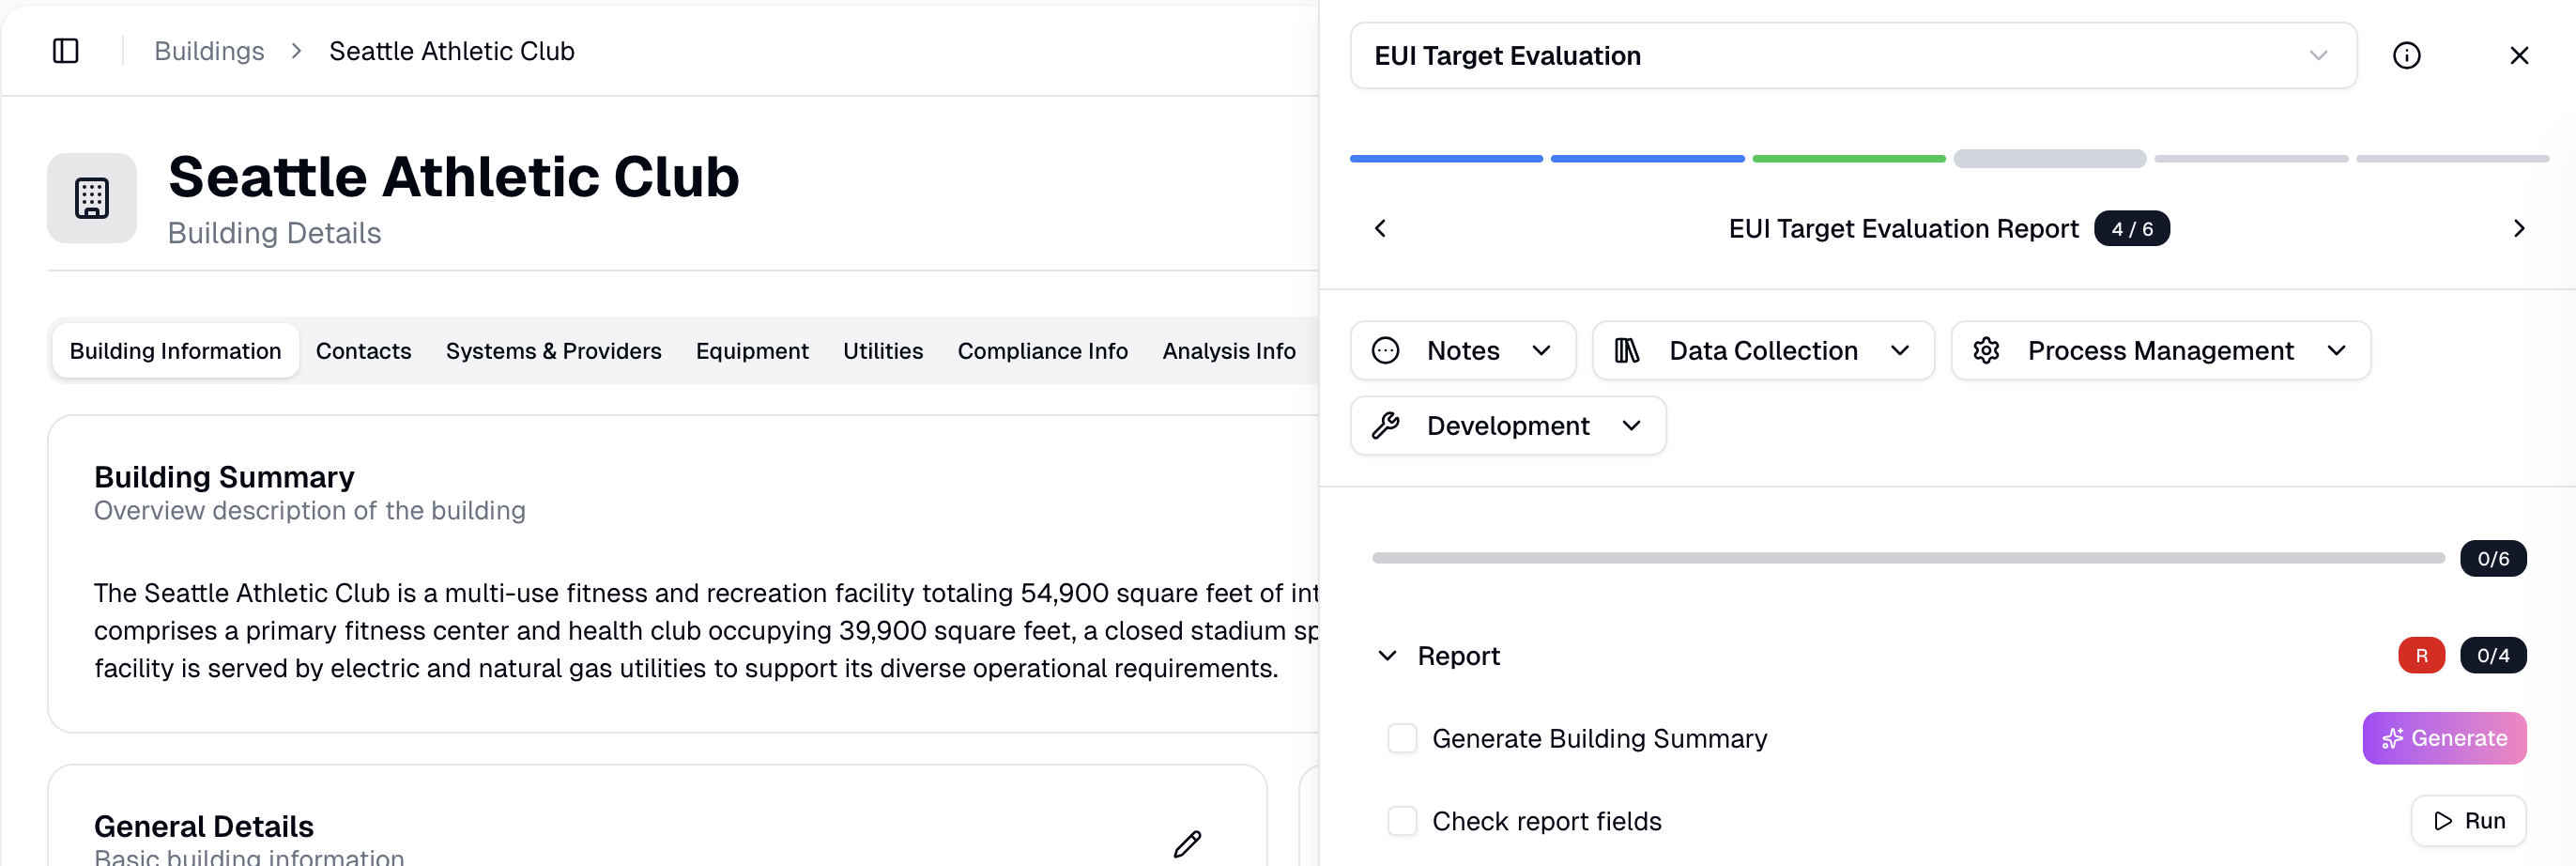Click the building icon beside the title
The image size is (2576, 866).
[x=92, y=198]
